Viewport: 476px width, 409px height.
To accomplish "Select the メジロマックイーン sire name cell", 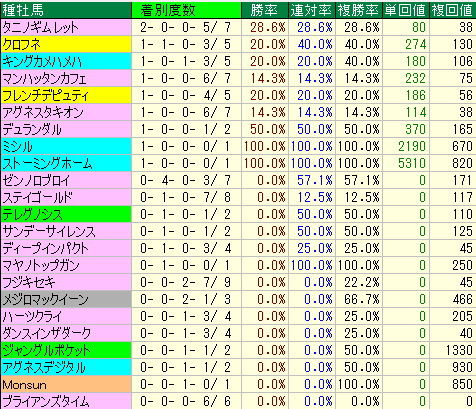I will pos(66,299).
